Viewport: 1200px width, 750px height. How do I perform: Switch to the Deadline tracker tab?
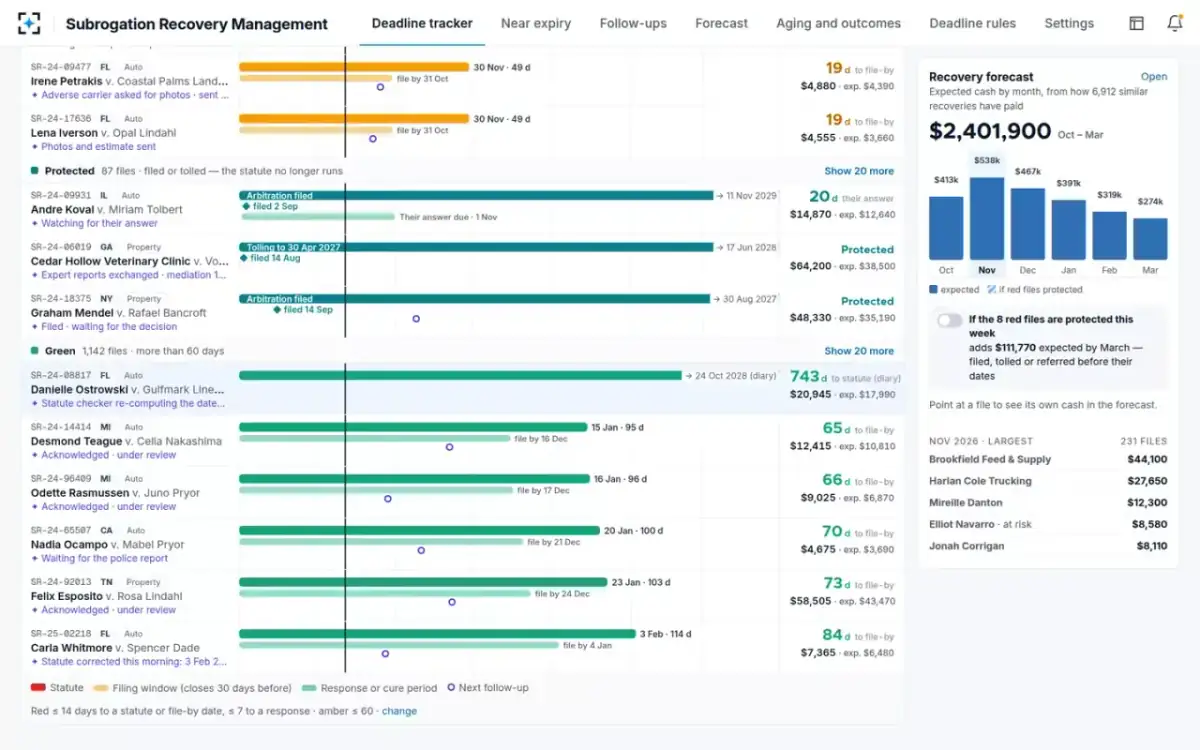point(422,23)
